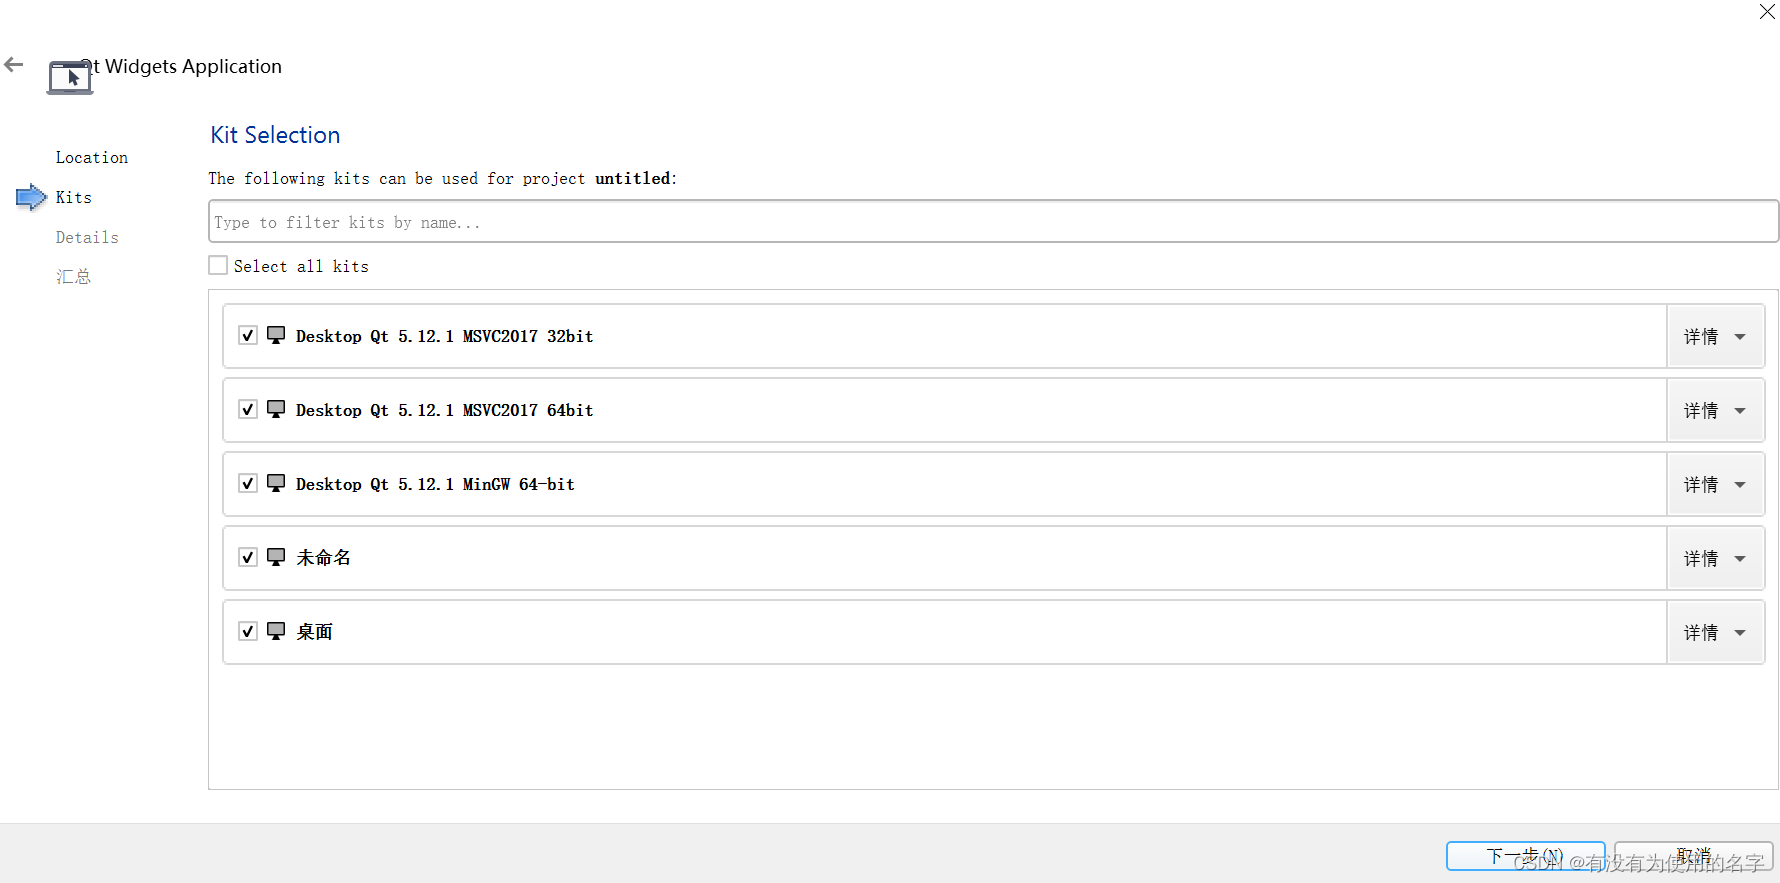Uncheck the 桌面 kit checkbox
Image resolution: width=1780 pixels, height=883 pixels.
pyautogui.click(x=248, y=631)
